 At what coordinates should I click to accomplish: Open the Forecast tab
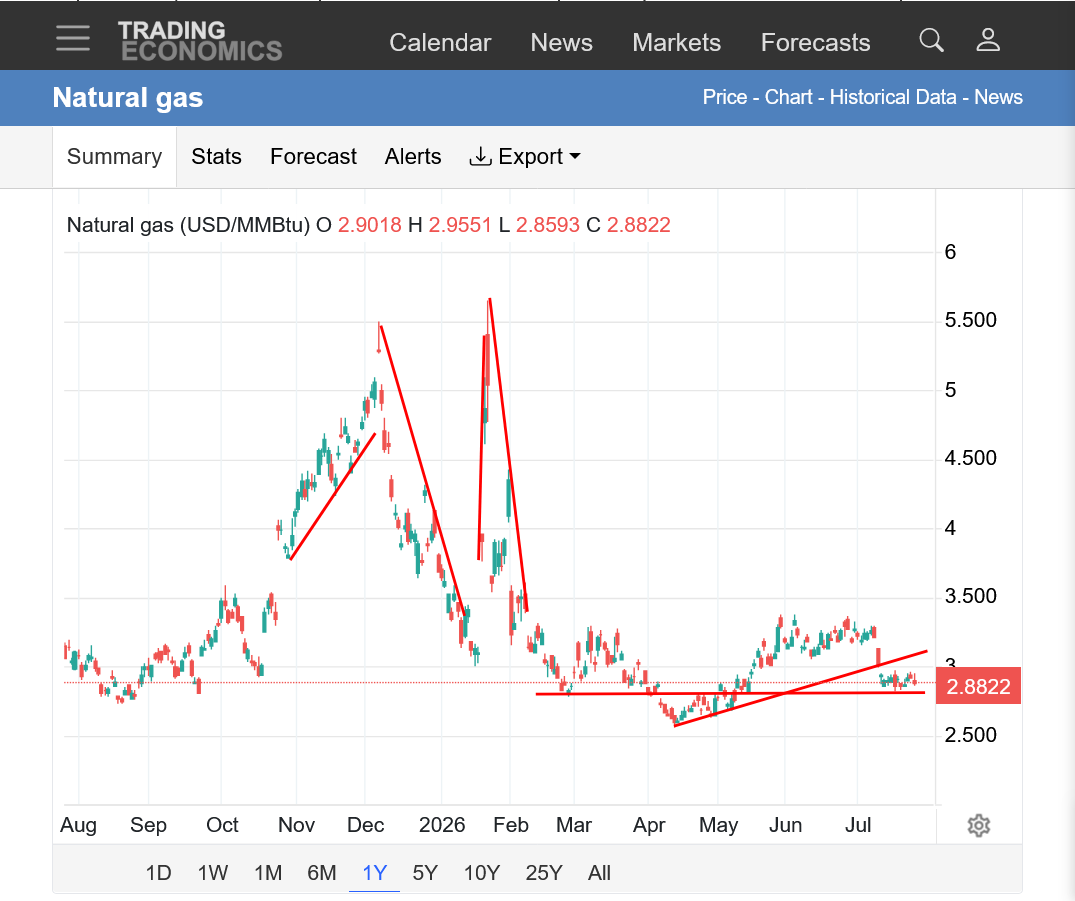pos(313,156)
